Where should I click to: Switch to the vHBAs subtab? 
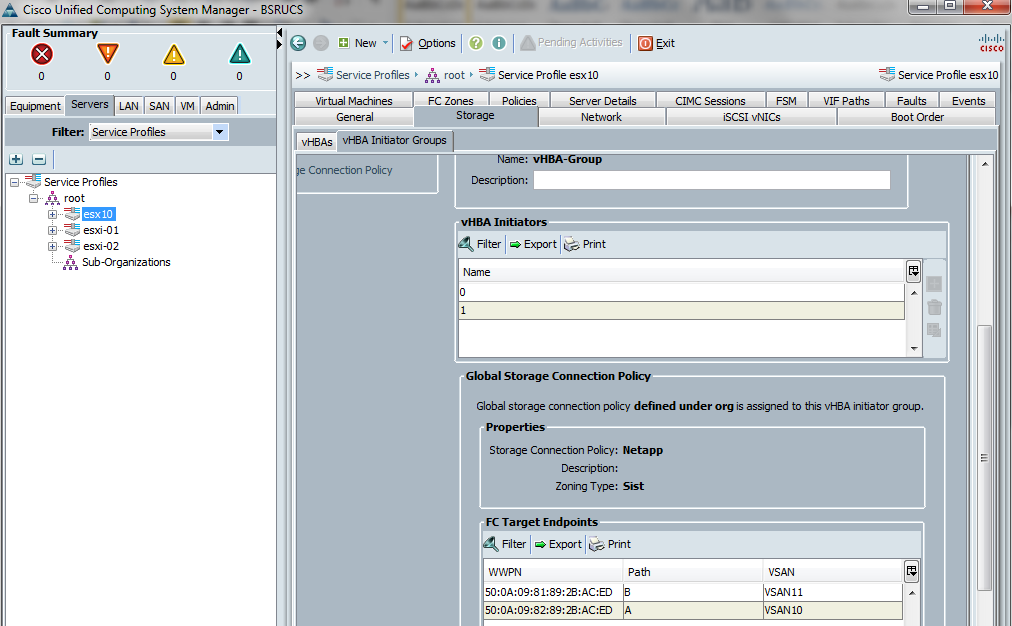[x=316, y=142]
